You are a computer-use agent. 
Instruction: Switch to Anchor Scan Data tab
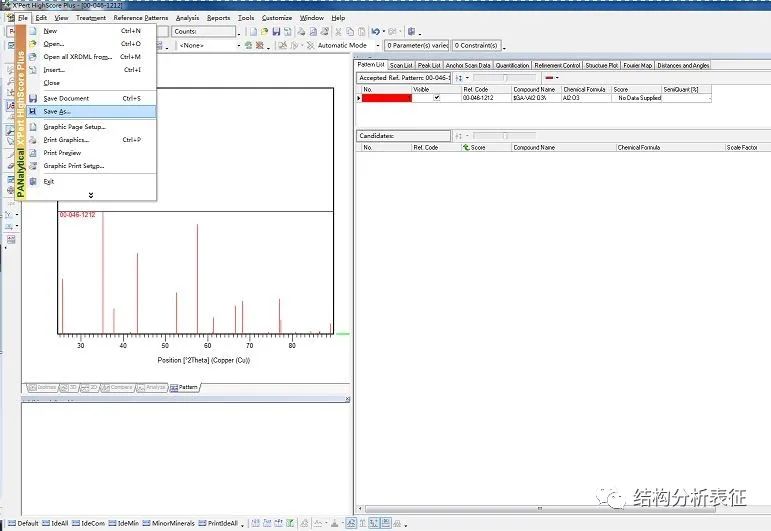coord(468,65)
